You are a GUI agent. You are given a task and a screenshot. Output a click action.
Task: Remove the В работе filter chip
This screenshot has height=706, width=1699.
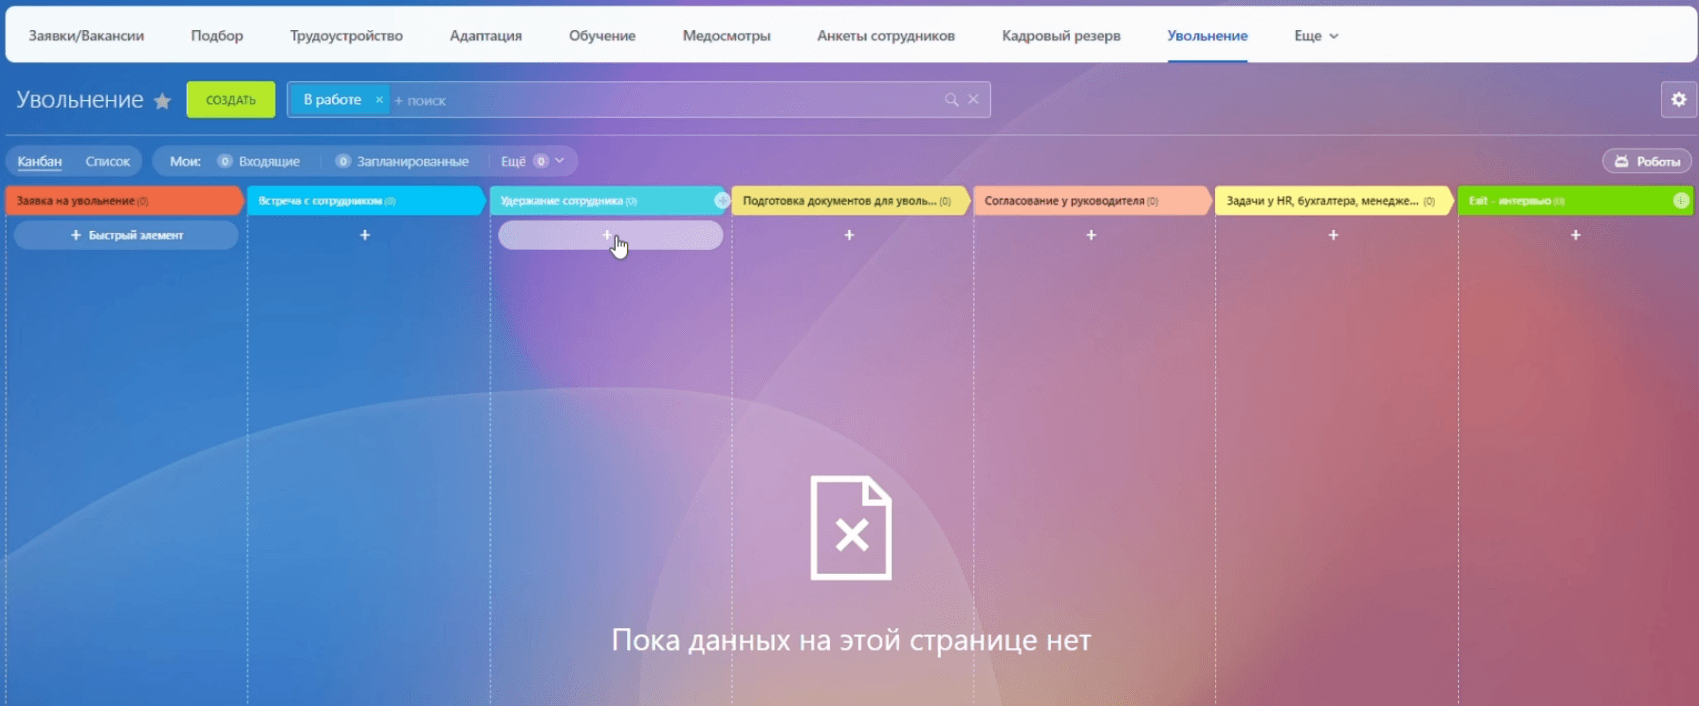[x=379, y=100]
